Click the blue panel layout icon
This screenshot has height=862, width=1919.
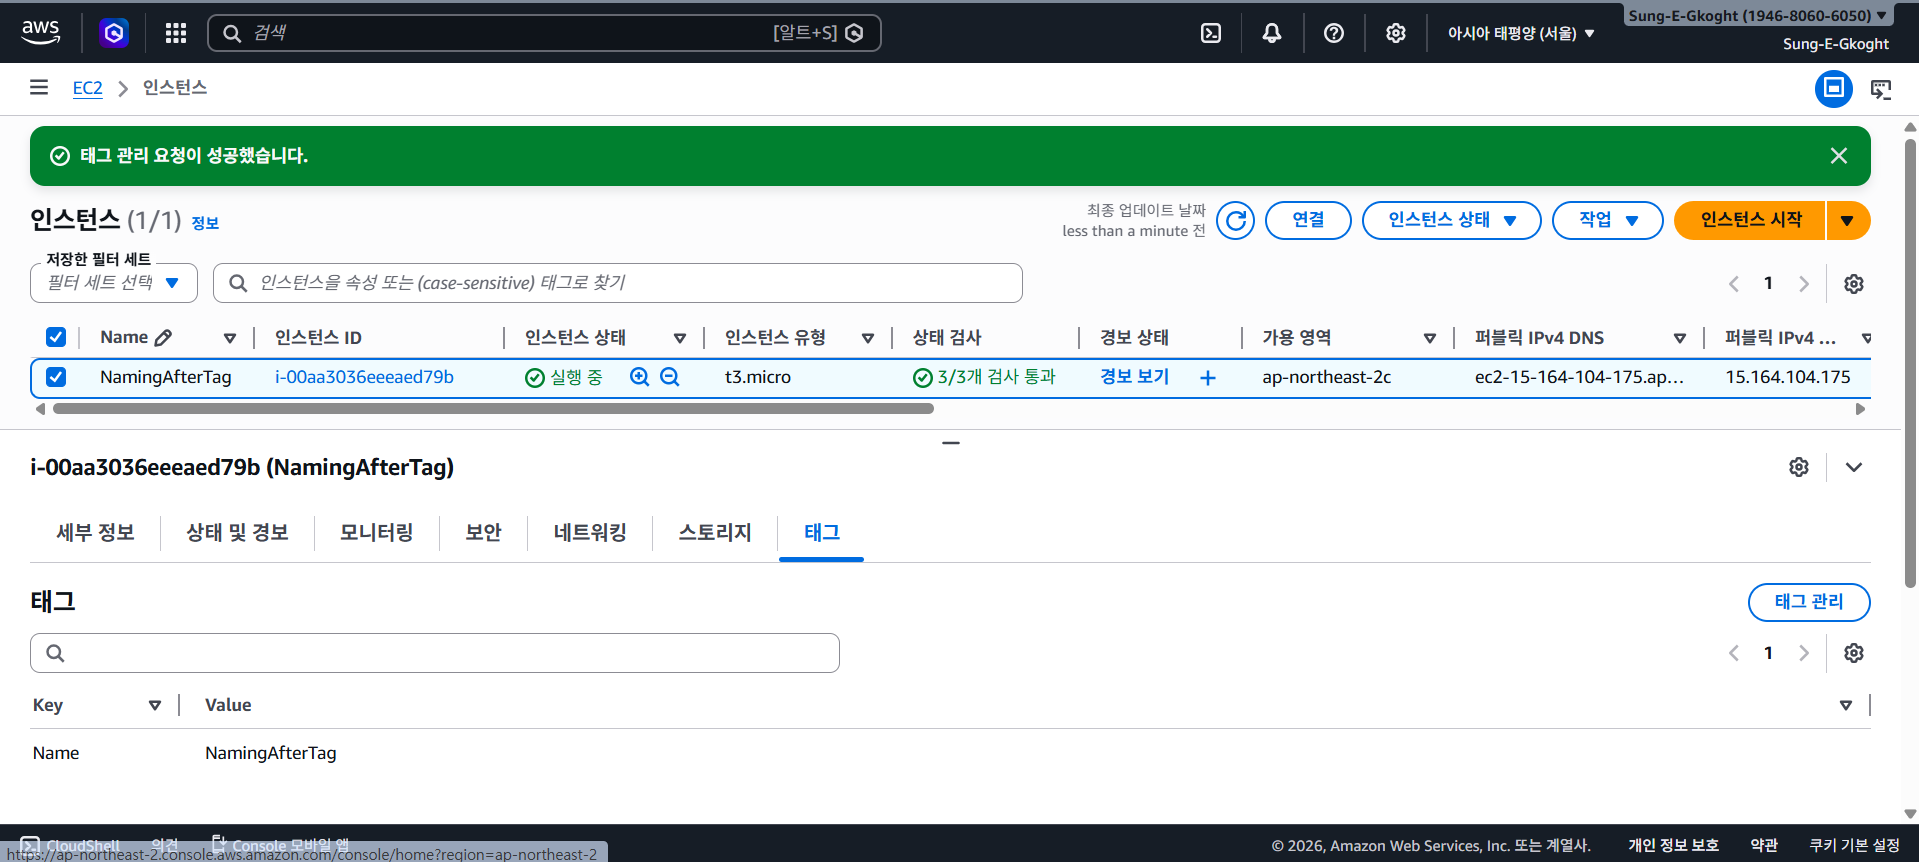point(1834,88)
